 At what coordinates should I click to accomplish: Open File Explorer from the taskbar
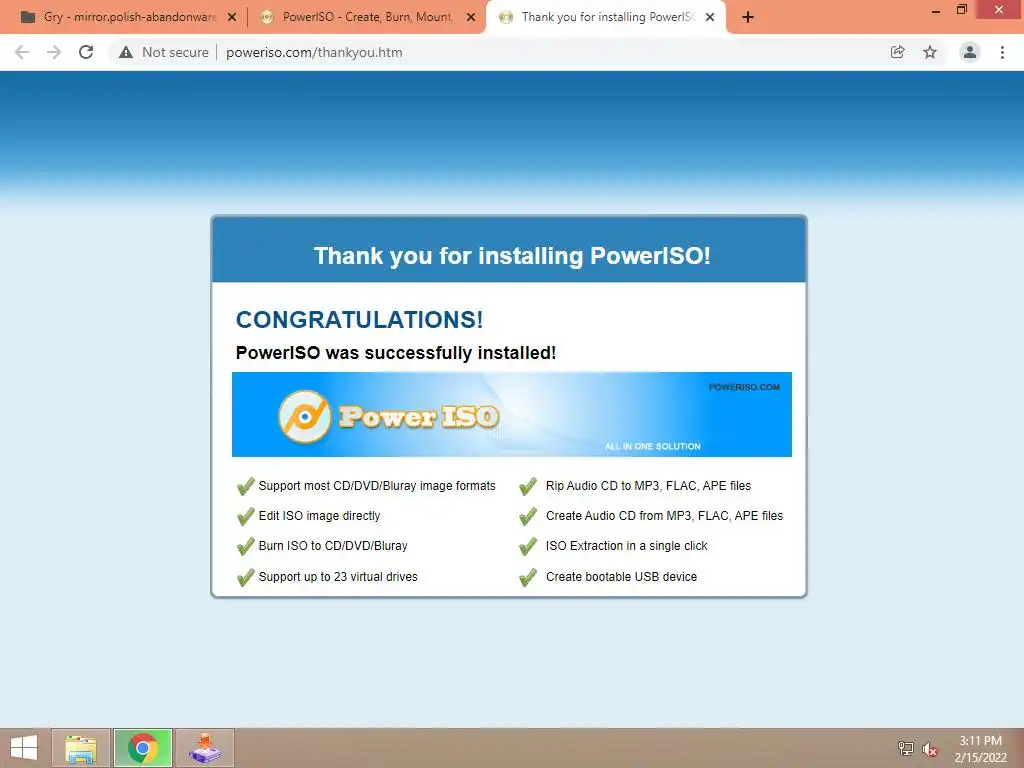pyautogui.click(x=80, y=748)
